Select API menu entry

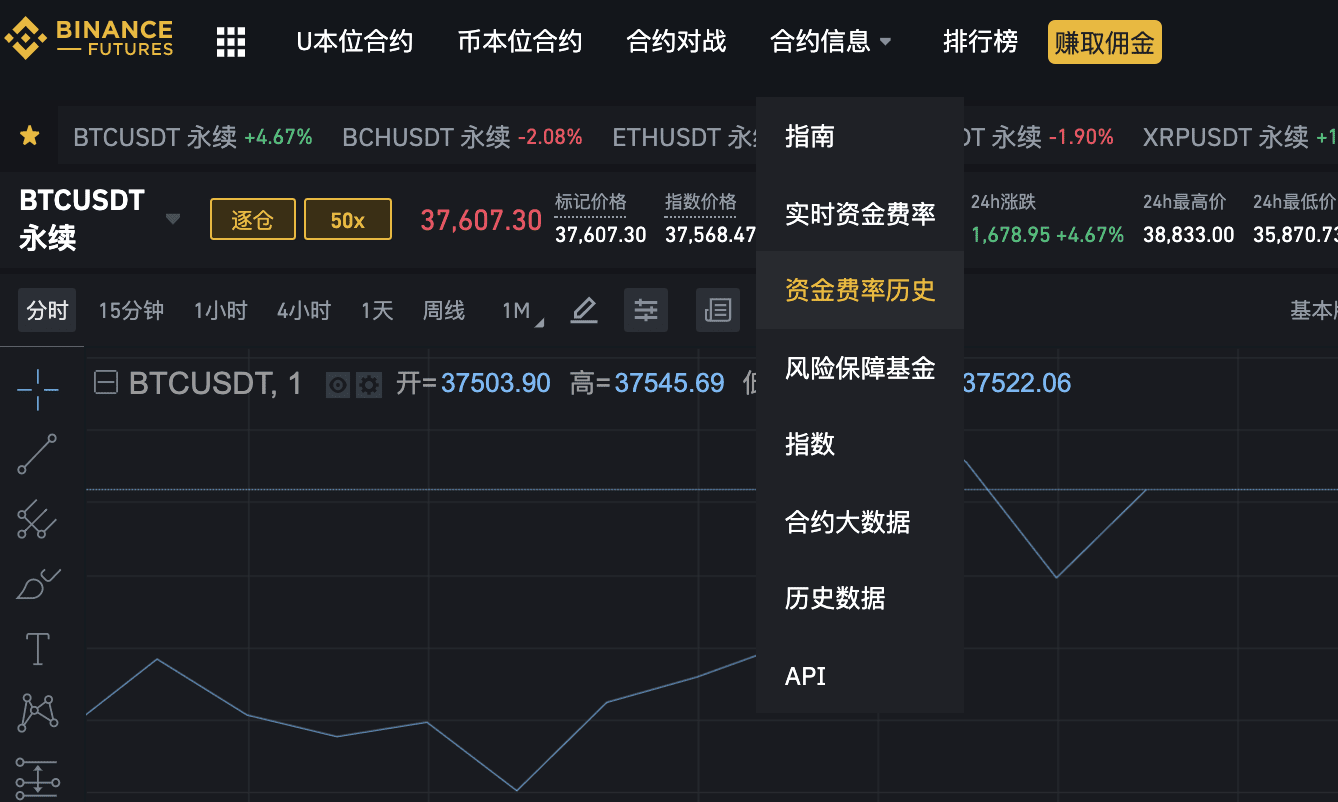pos(860,676)
